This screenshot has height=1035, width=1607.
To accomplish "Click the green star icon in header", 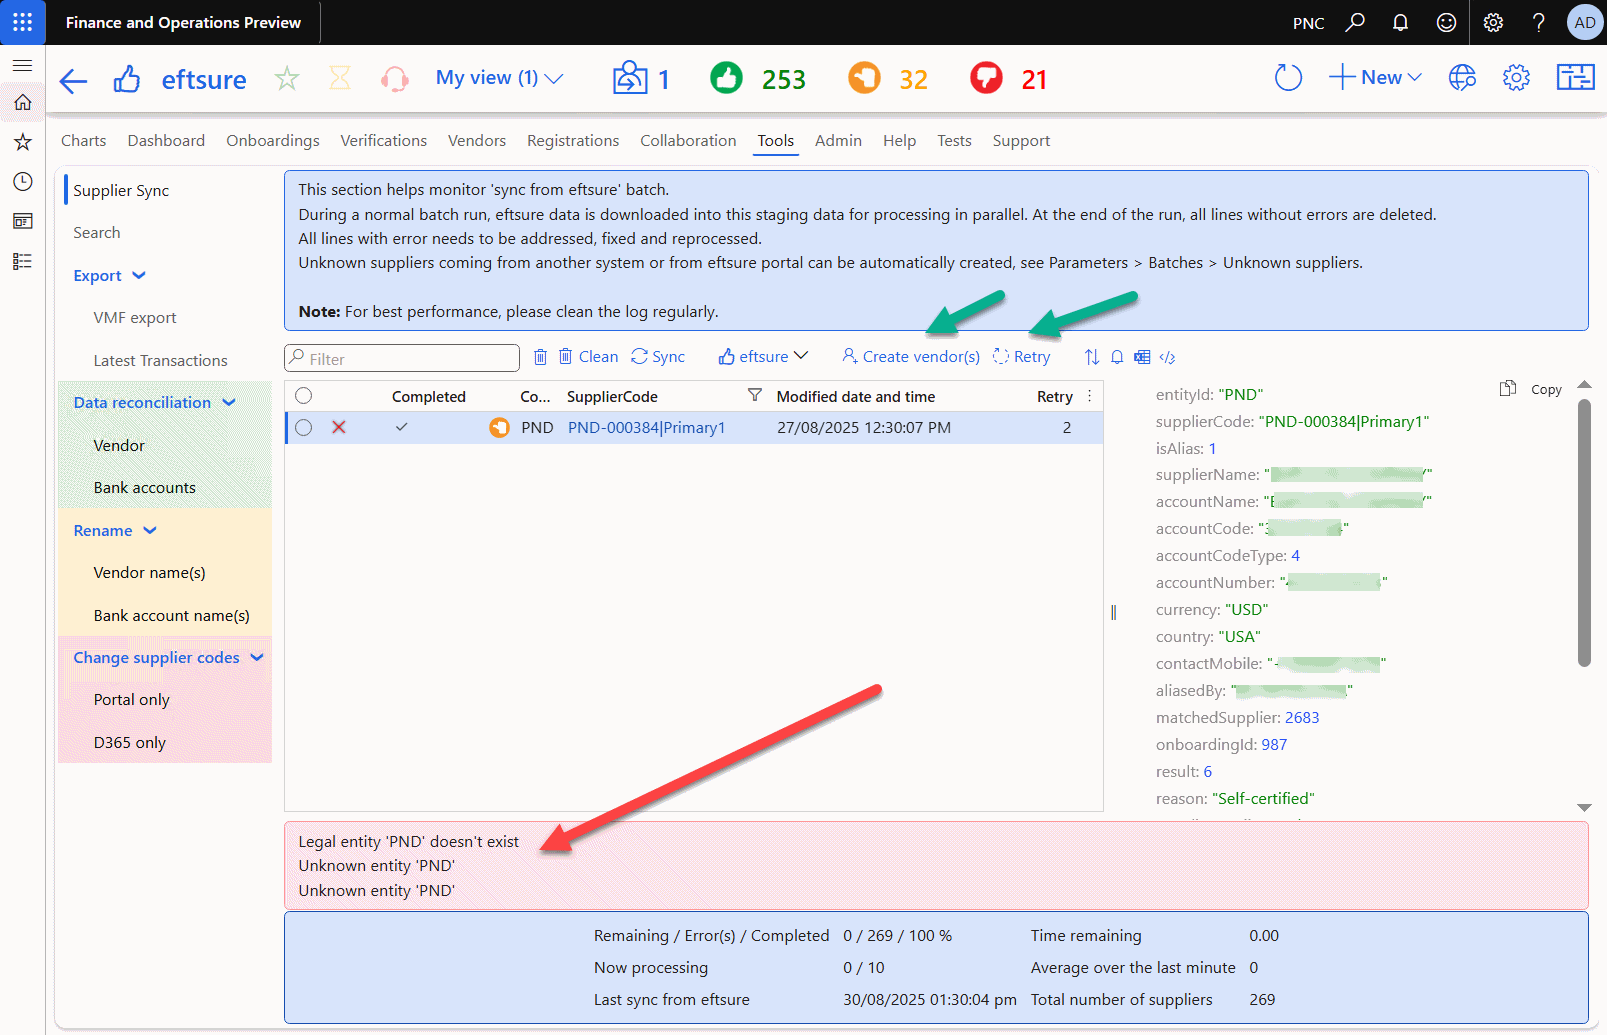I will [x=287, y=78].
